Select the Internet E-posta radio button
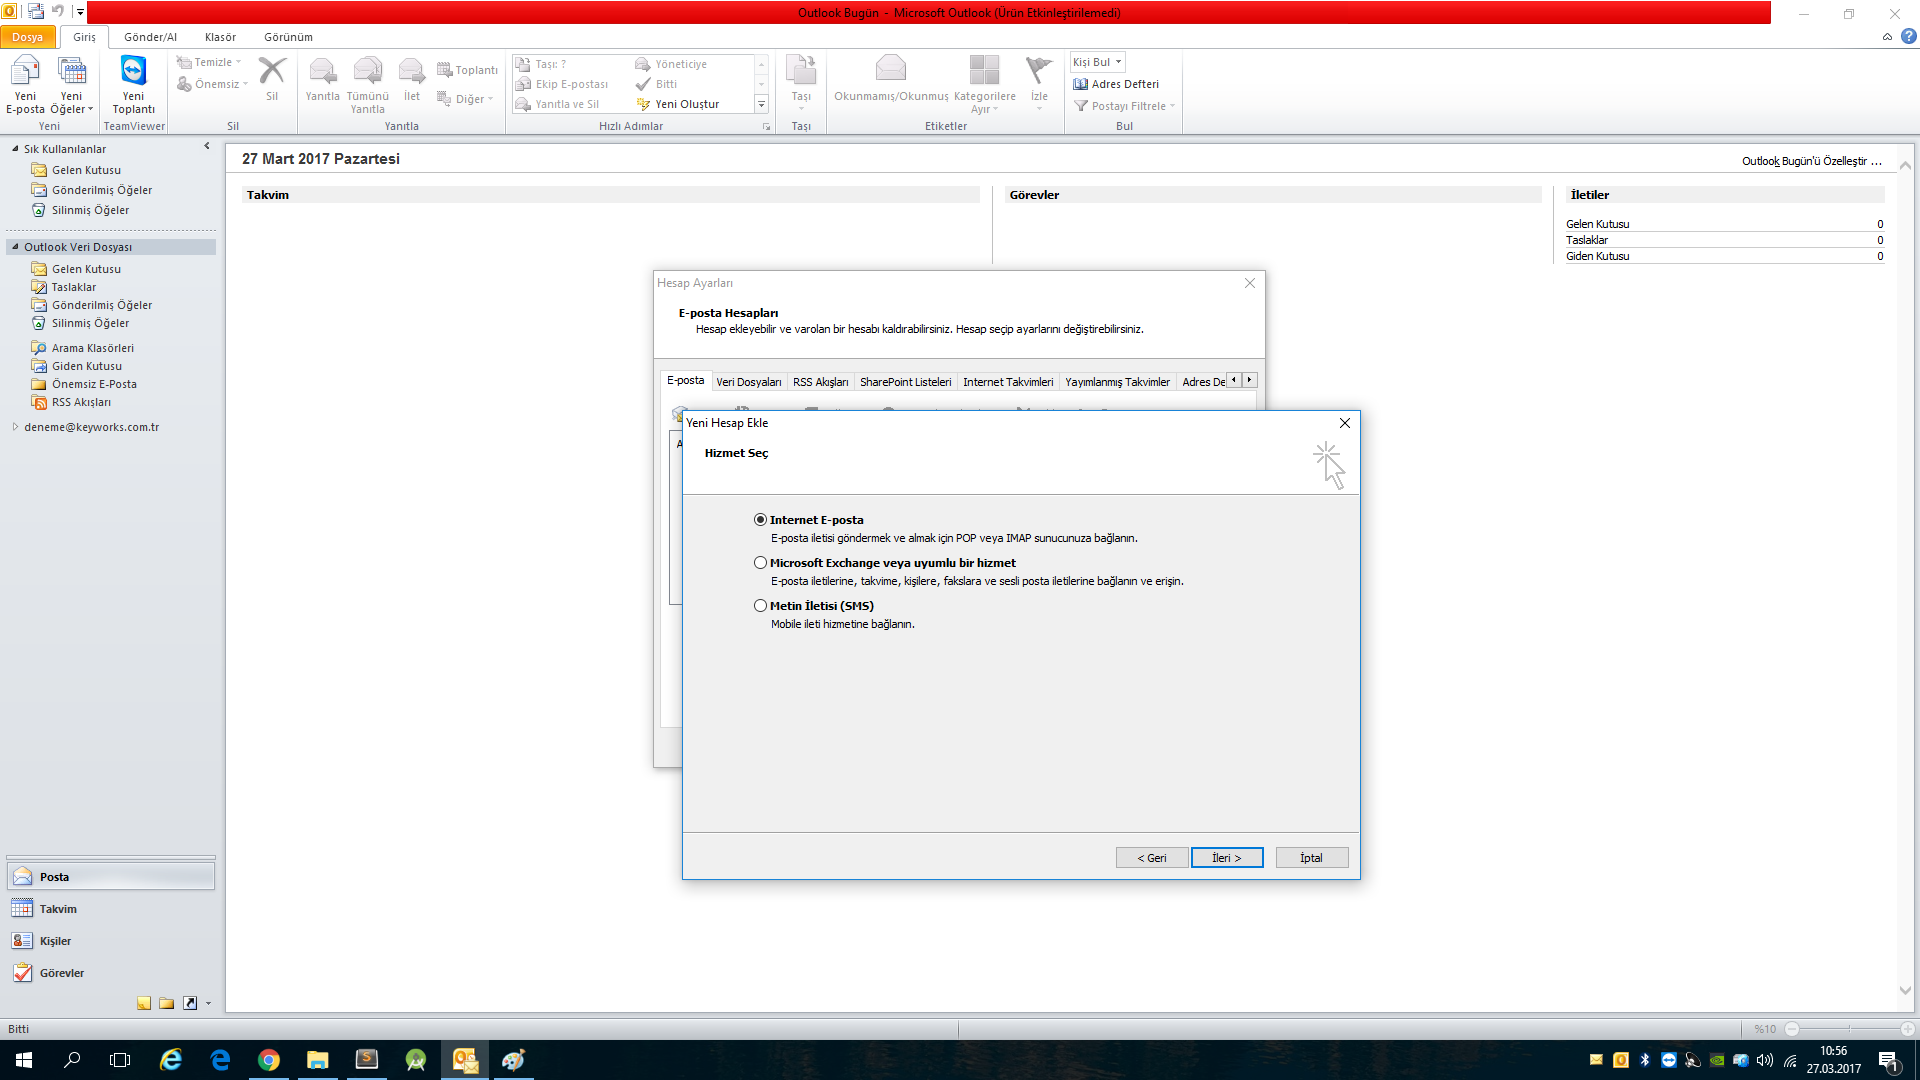Image resolution: width=1920 pixels, height=1080 pixels. click(x=760, y=519)
